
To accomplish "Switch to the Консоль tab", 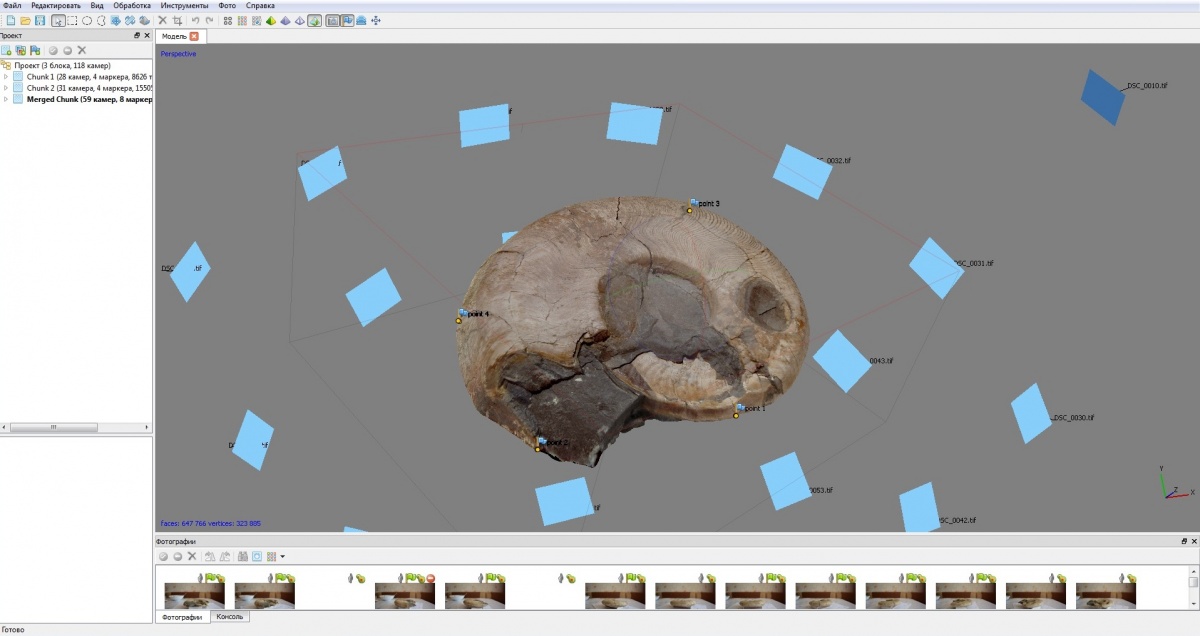I will point(231,617).
